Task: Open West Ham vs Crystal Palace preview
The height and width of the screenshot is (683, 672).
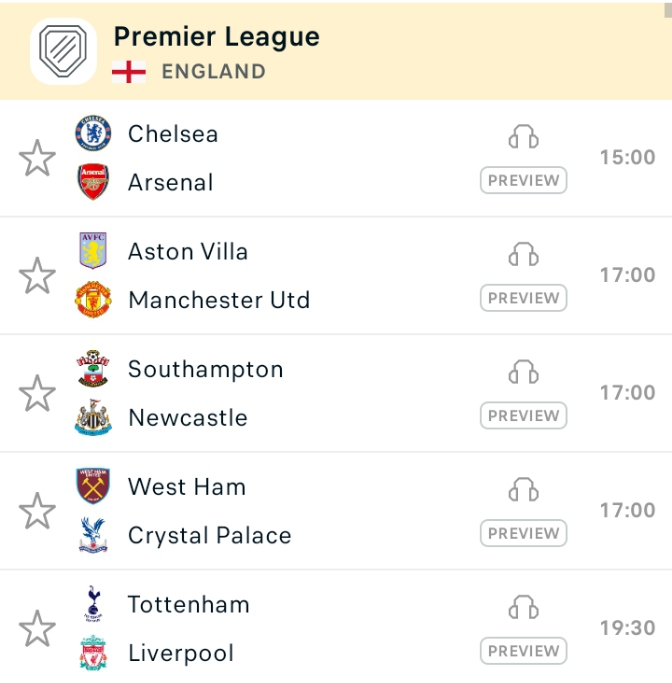Action: coord(523,533)
